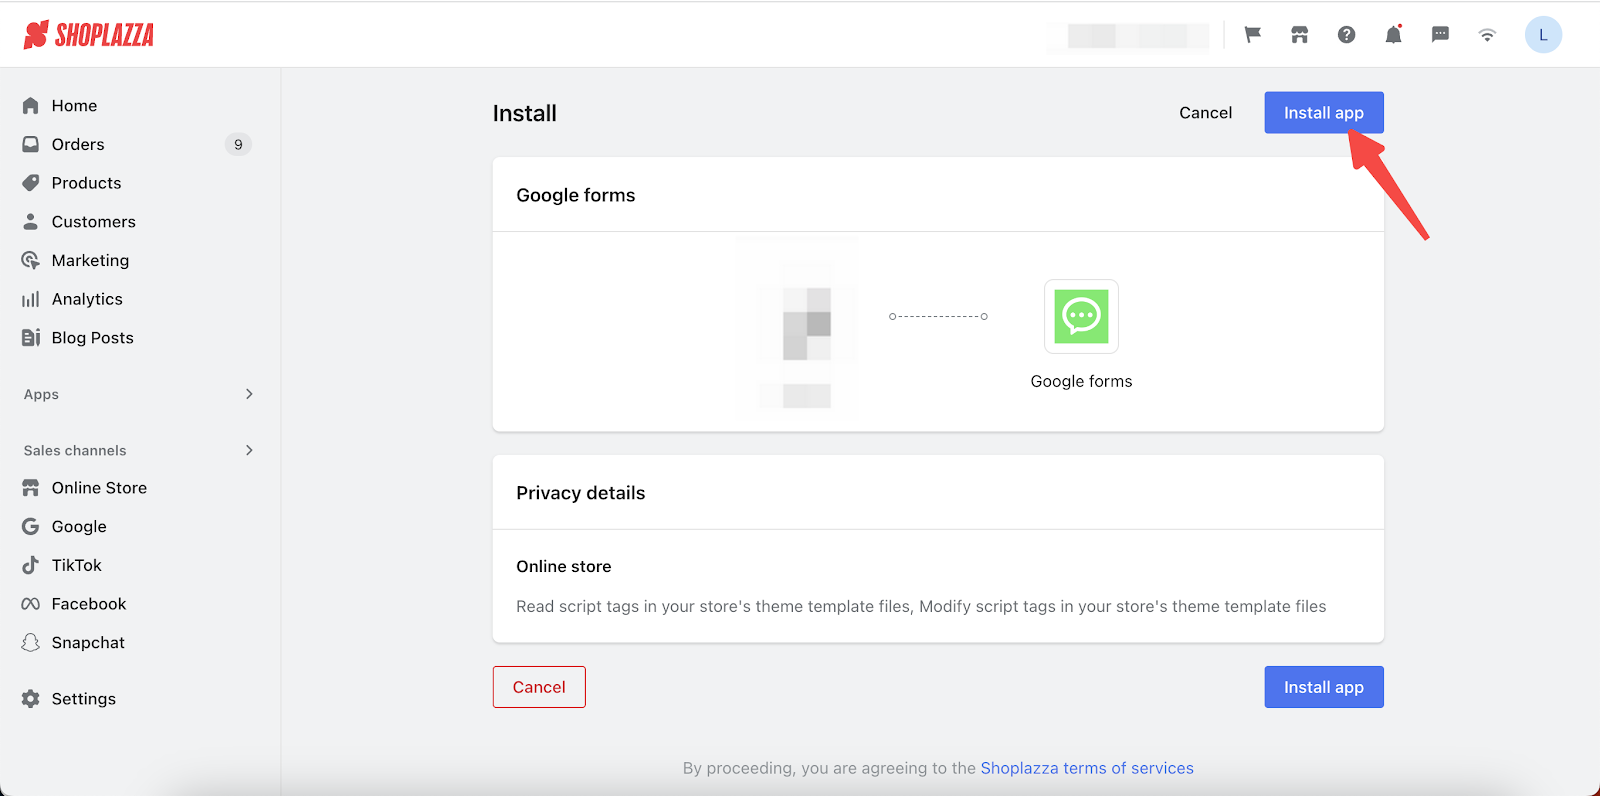The height and width of the screenshot is (796, 1600).
Task: Click the Online store permission heading
Action: (x=564, y=566)
